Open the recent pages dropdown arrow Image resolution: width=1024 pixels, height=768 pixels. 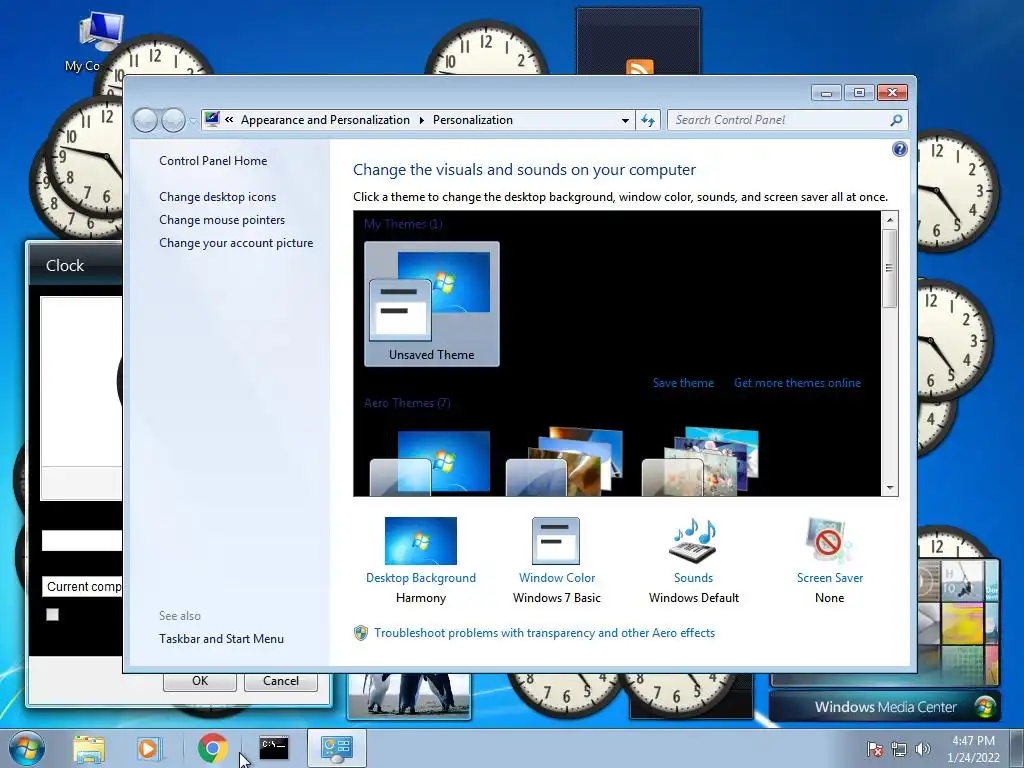click(193, 121)
